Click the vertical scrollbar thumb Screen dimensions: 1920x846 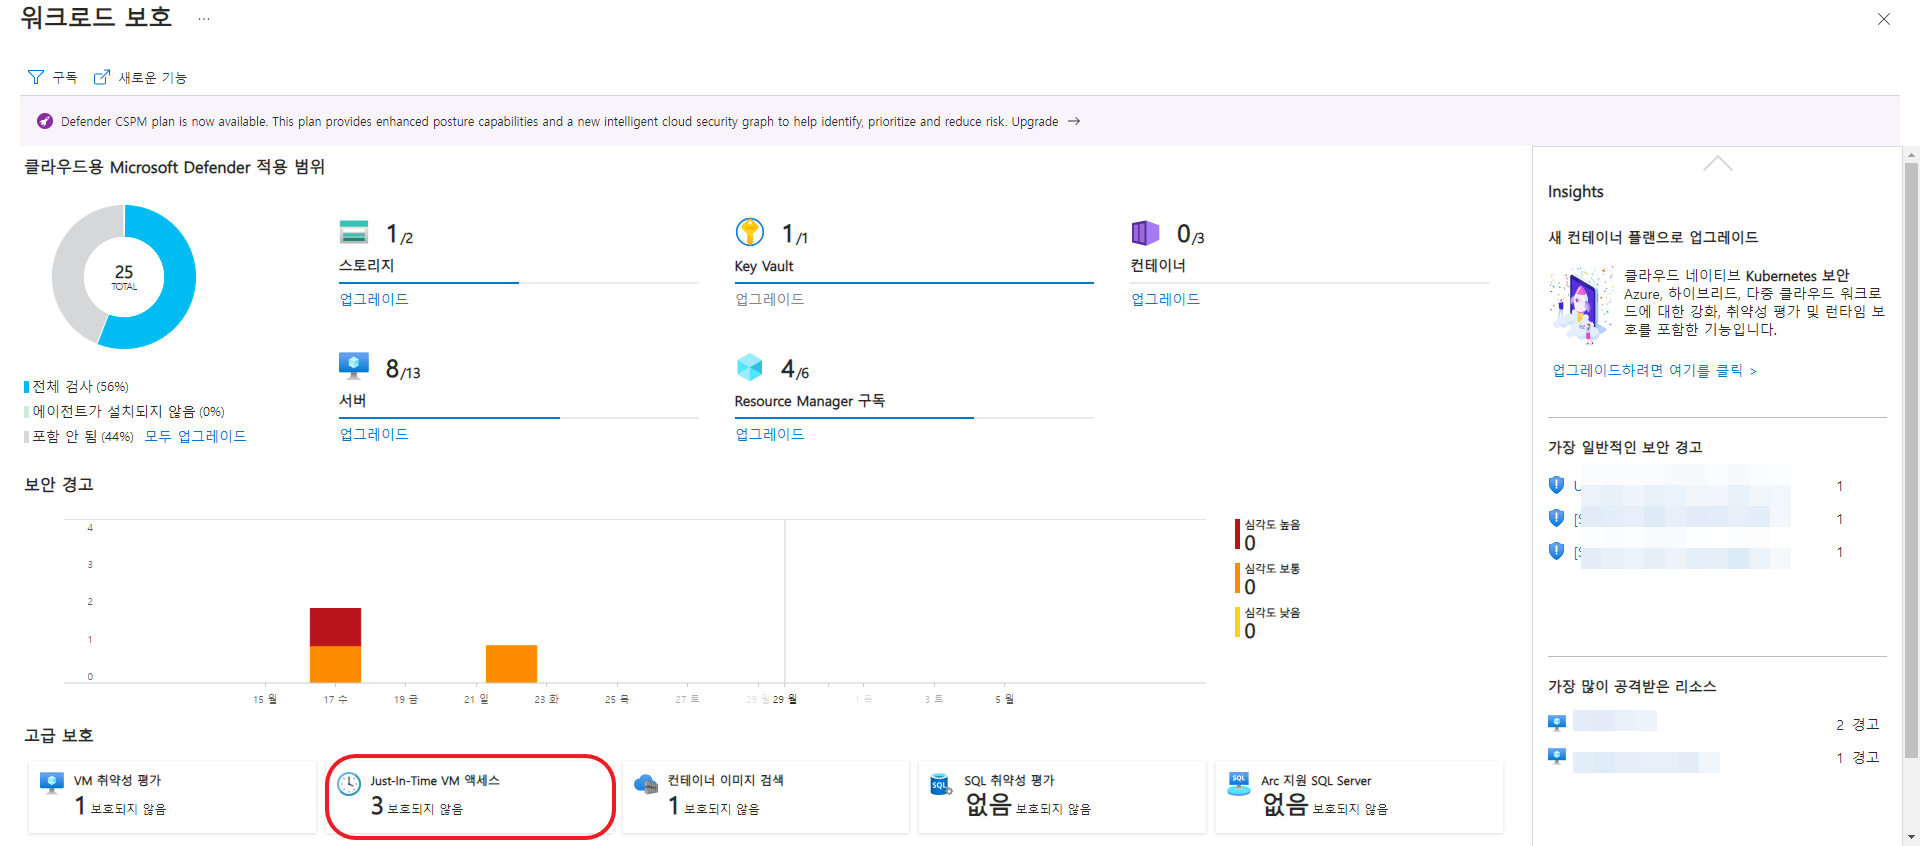(1912, 460)
